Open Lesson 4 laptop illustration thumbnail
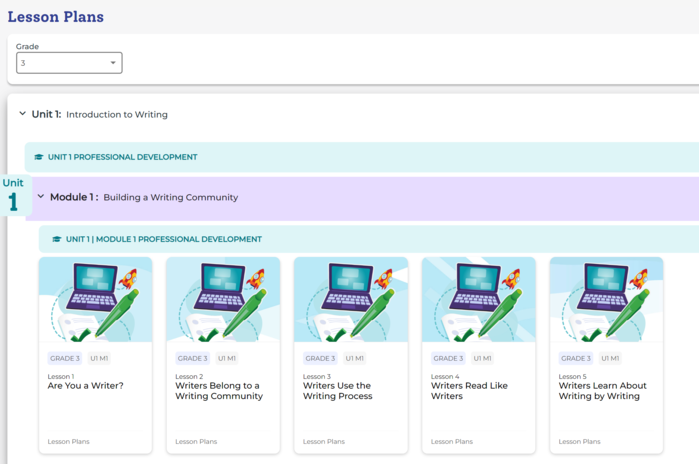699x464 pixels. point(479,300)
